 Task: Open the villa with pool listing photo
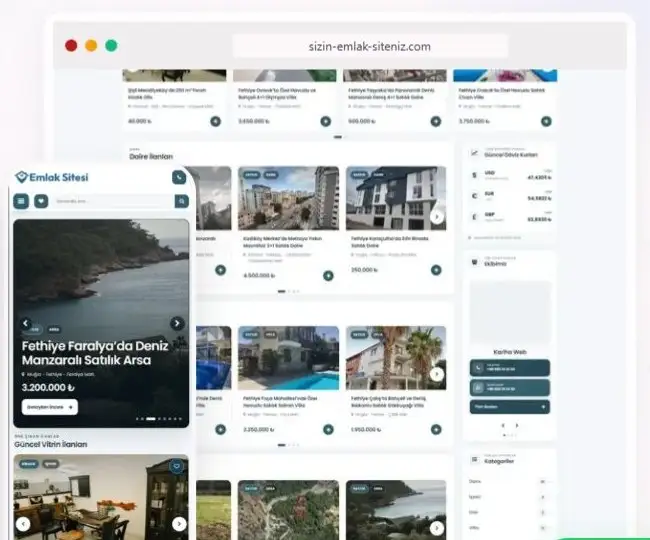[x=289, y=358]
